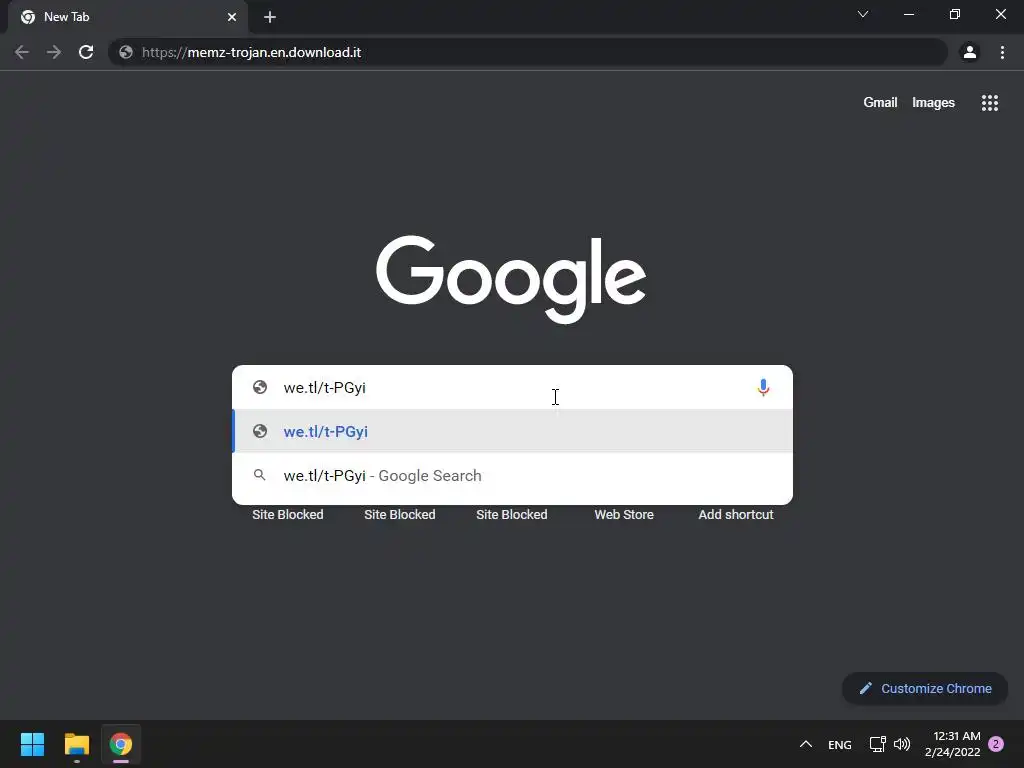Image resolution: width=1024 pixels, height=768 pixels.
Task: Open notifications badge showing 2
Action: point(996,744)
